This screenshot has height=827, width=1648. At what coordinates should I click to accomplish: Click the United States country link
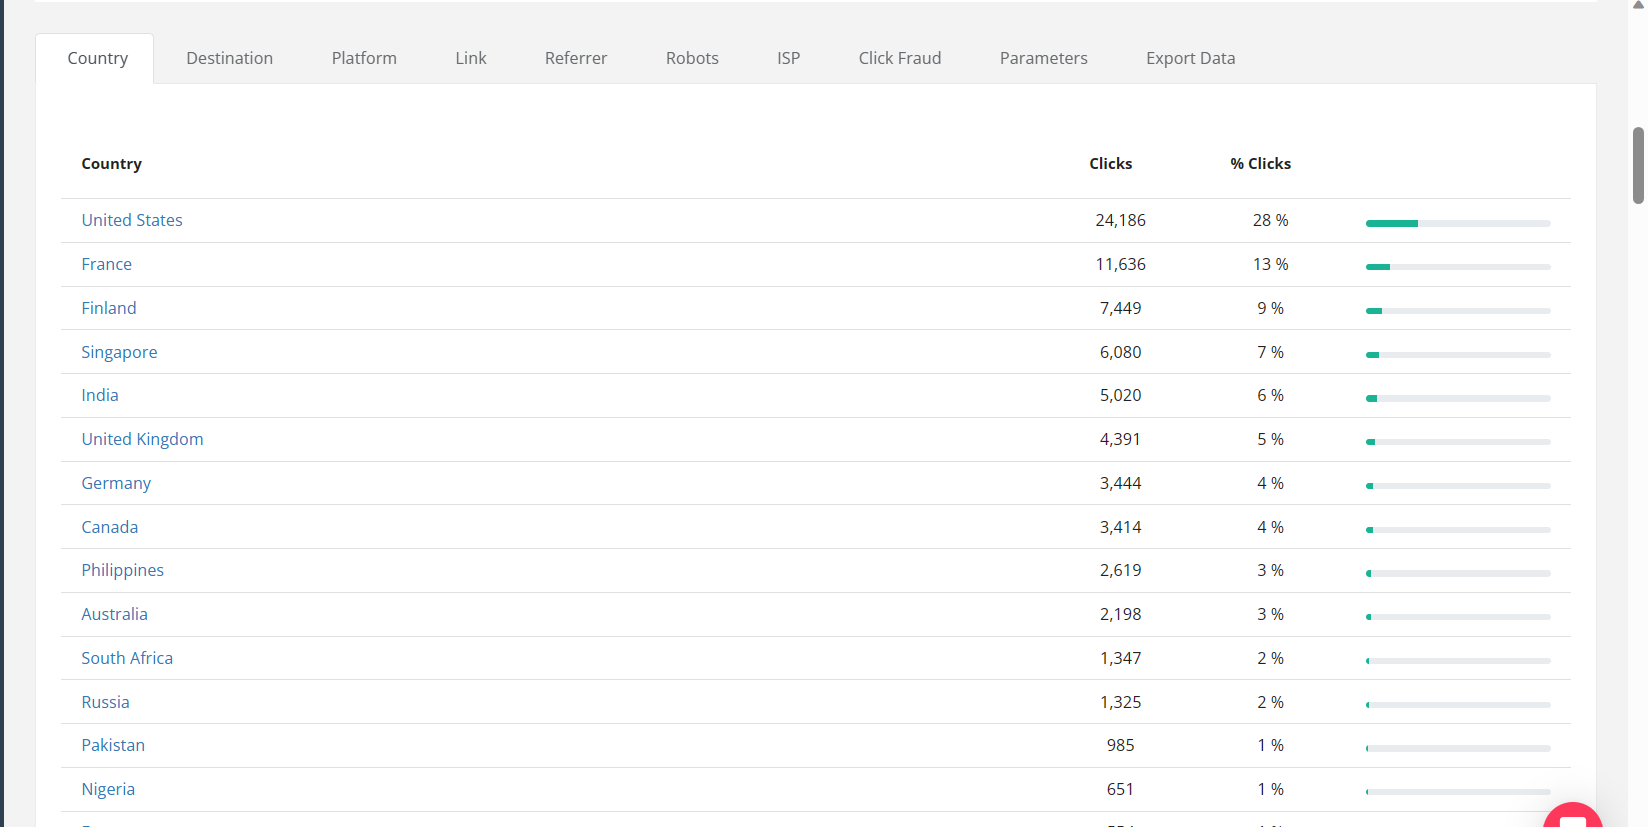tap(132, 220)
